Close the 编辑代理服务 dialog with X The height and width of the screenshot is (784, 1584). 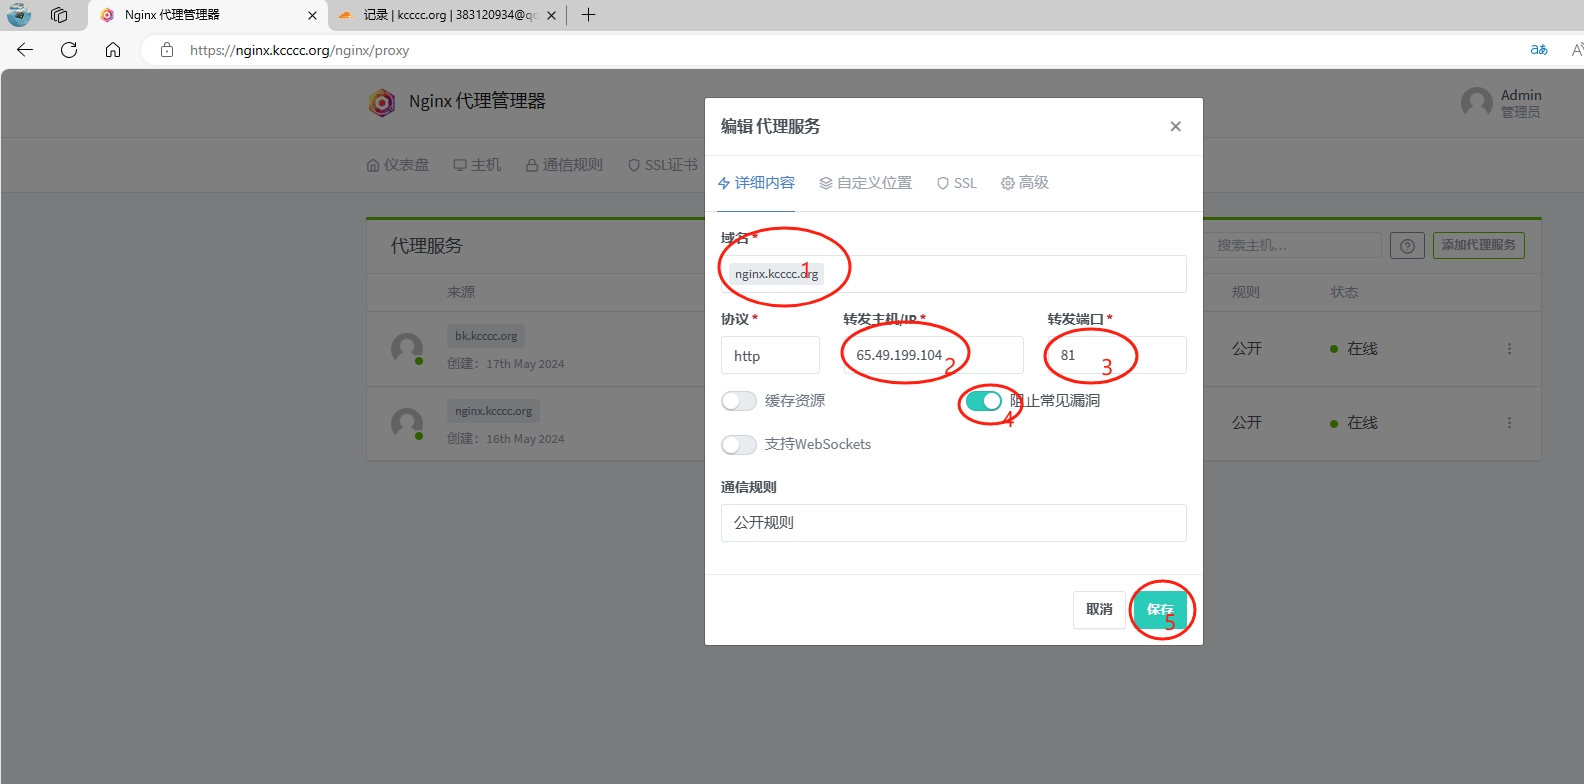[1176, 126]
